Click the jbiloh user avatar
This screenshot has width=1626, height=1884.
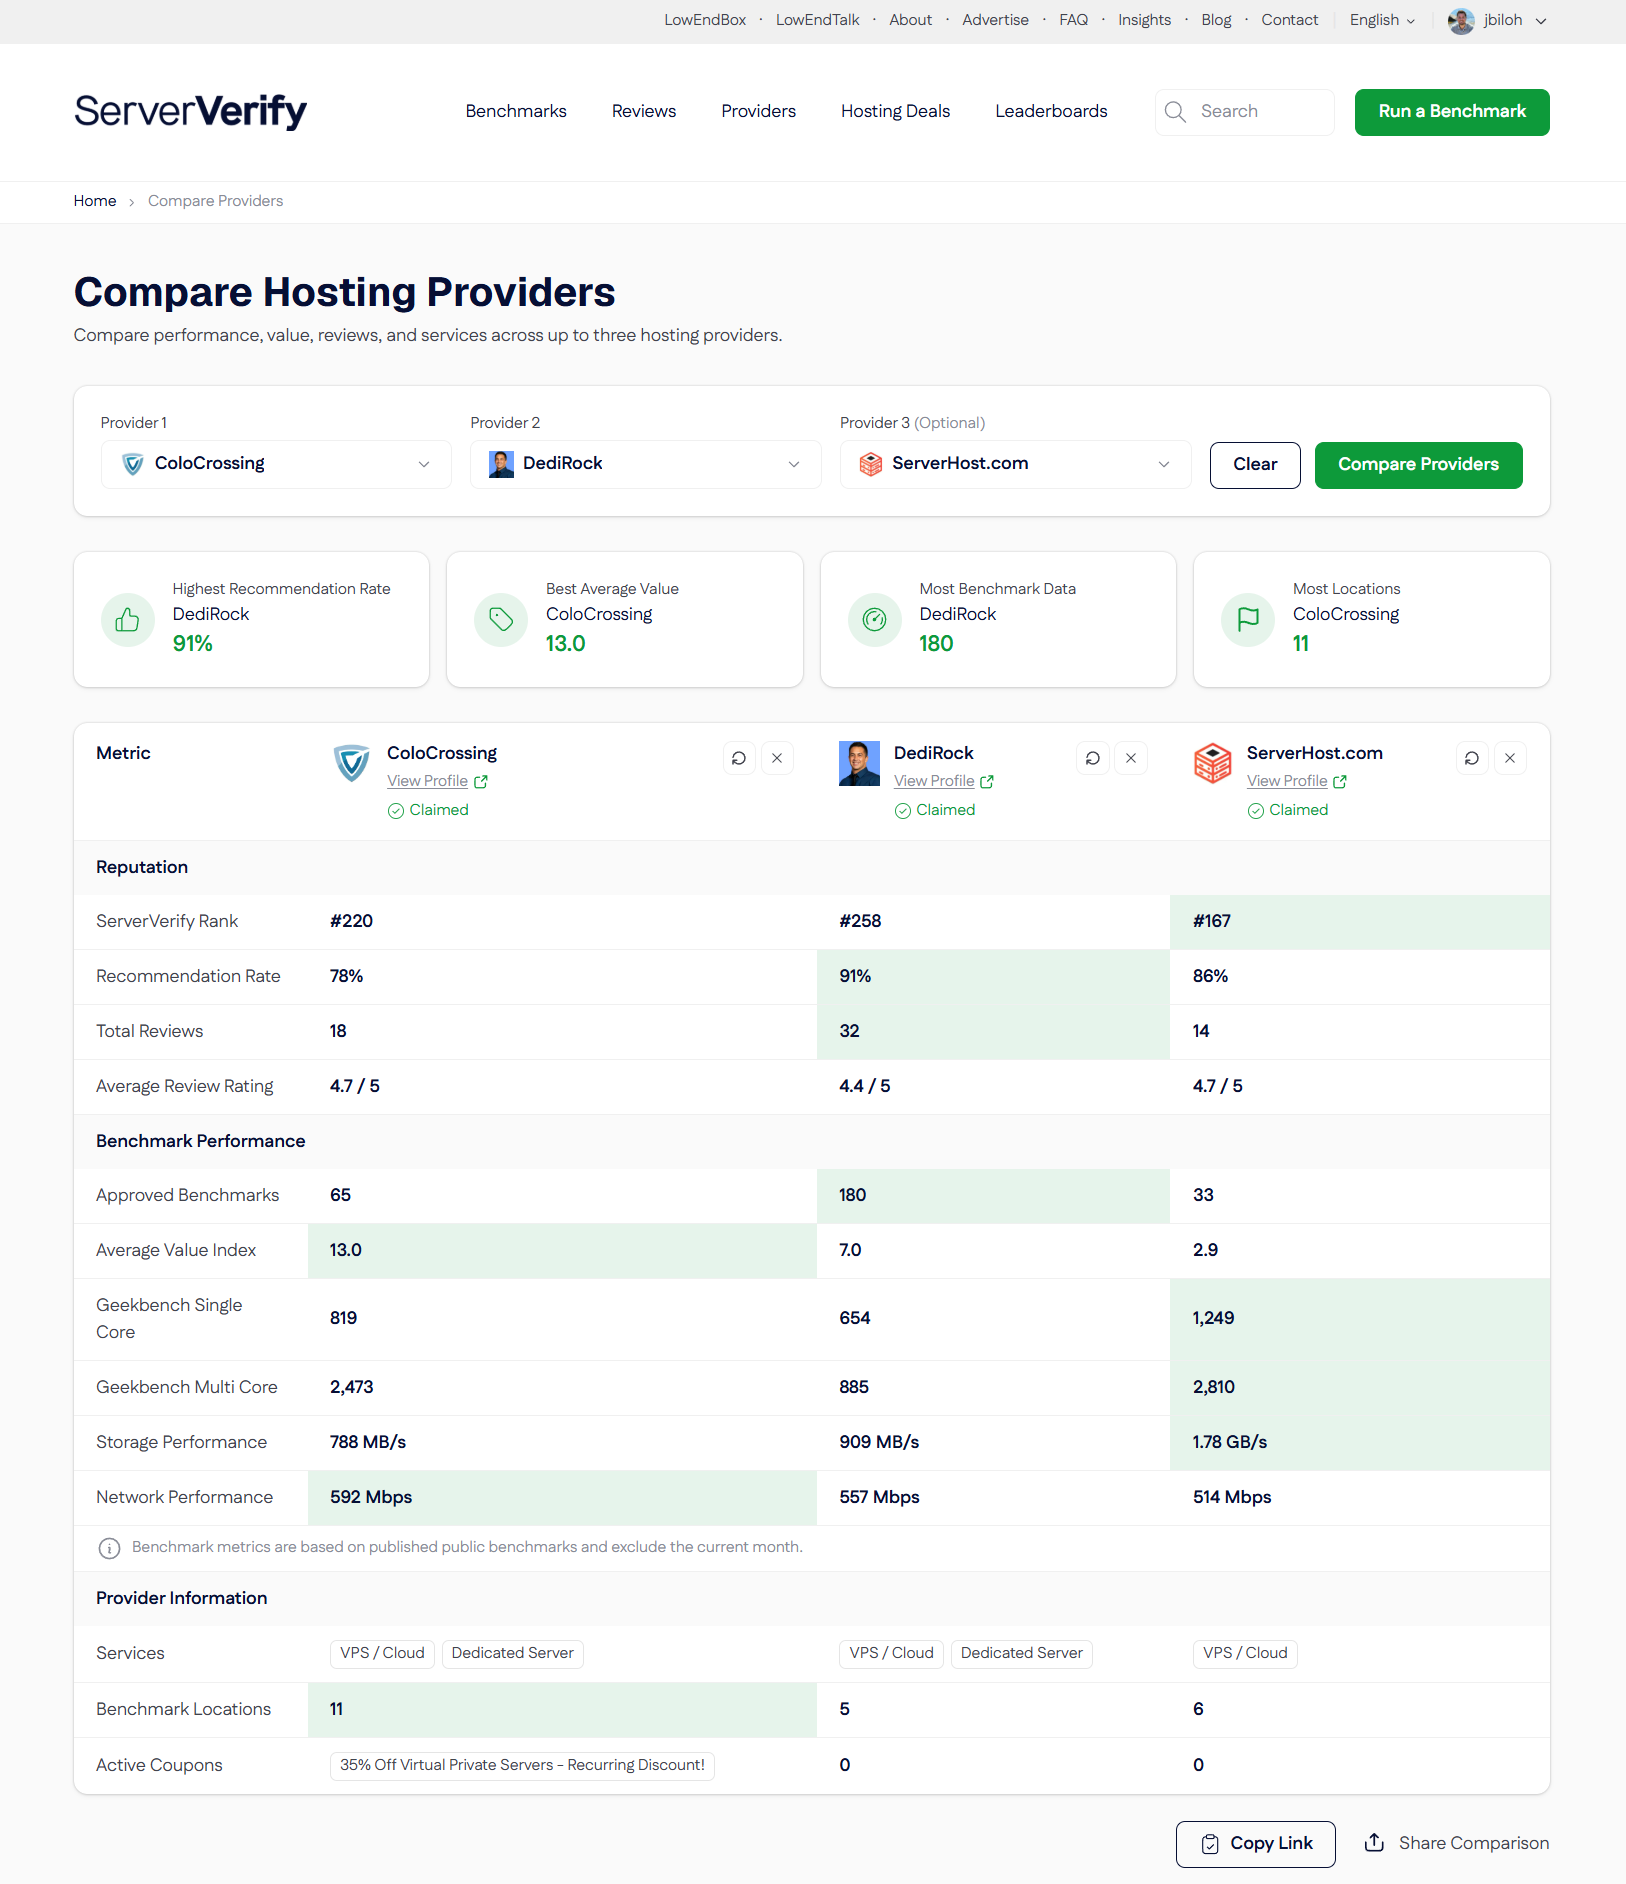(x=1460, y=21)
